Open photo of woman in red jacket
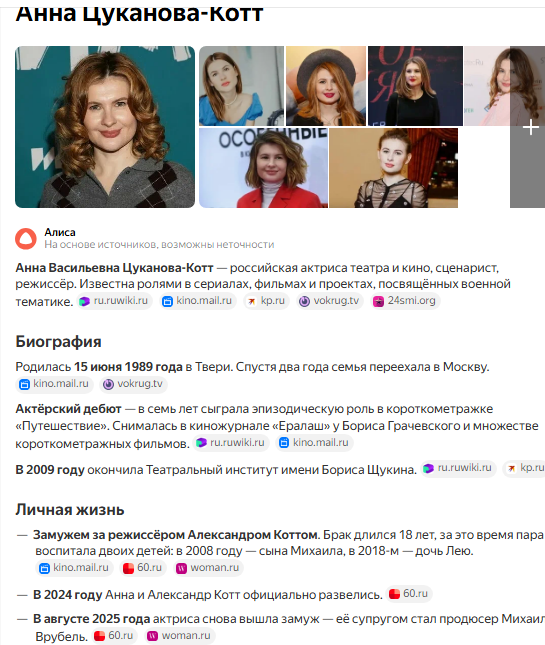545x645 pixels. point(263,168)
